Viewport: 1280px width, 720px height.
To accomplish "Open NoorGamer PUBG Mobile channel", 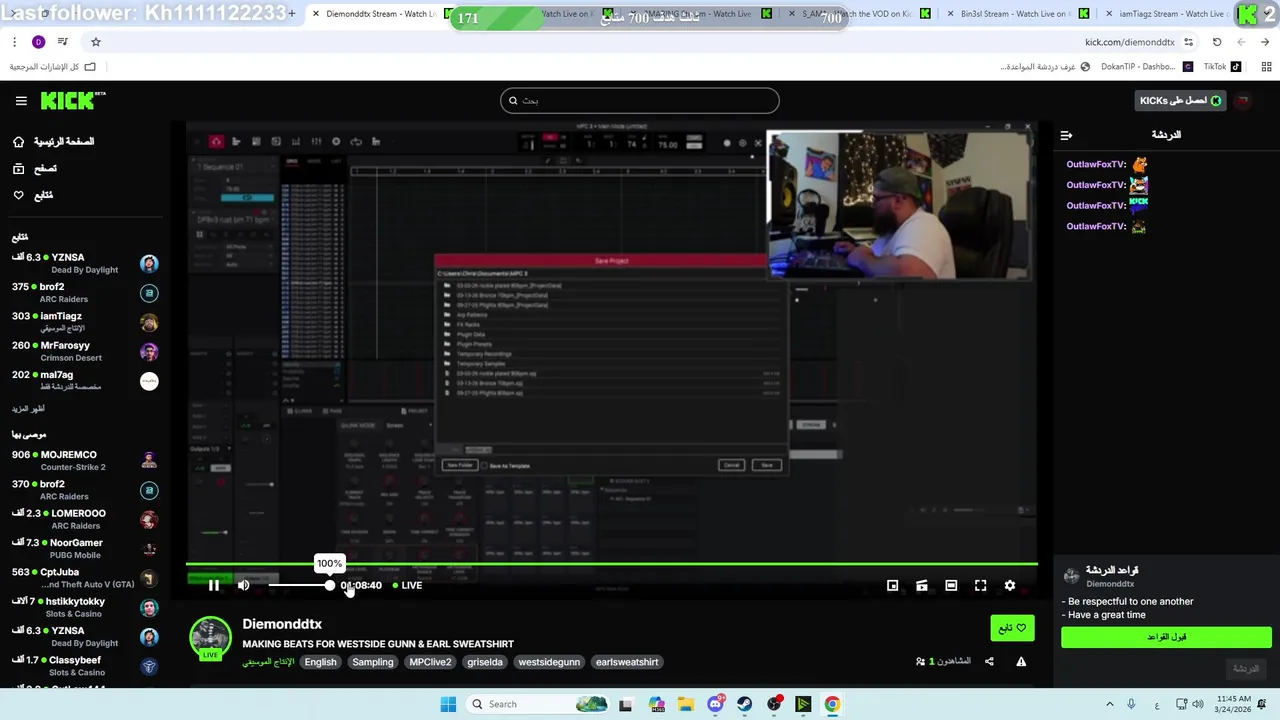I will point(85,548).
